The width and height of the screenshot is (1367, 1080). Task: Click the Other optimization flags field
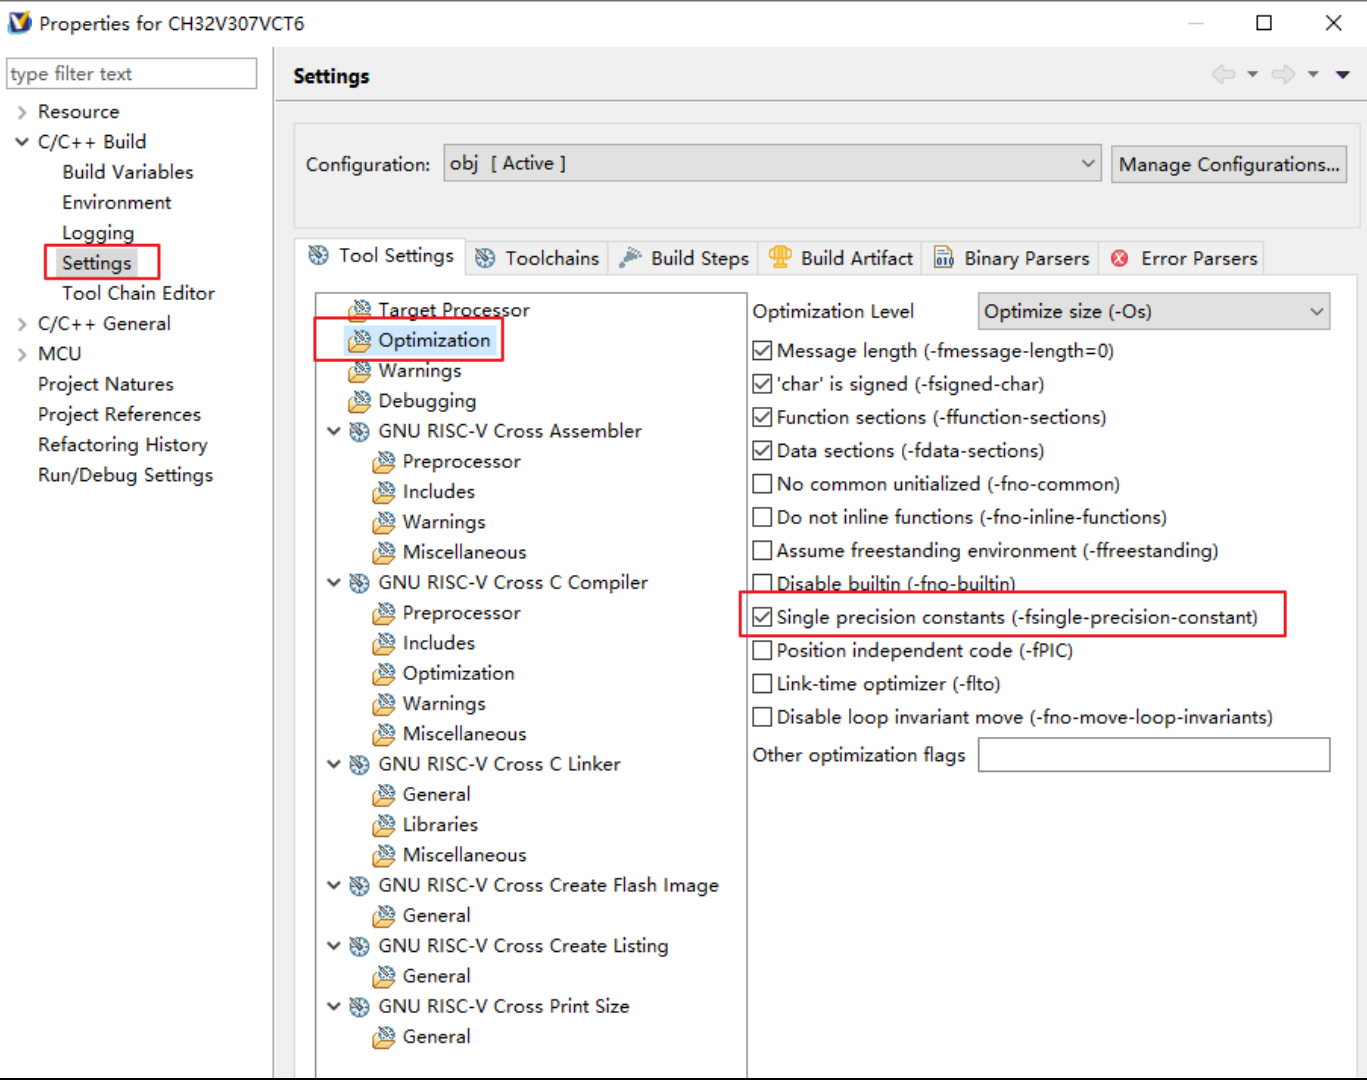pyautogui.click(x=1154, y=755)
